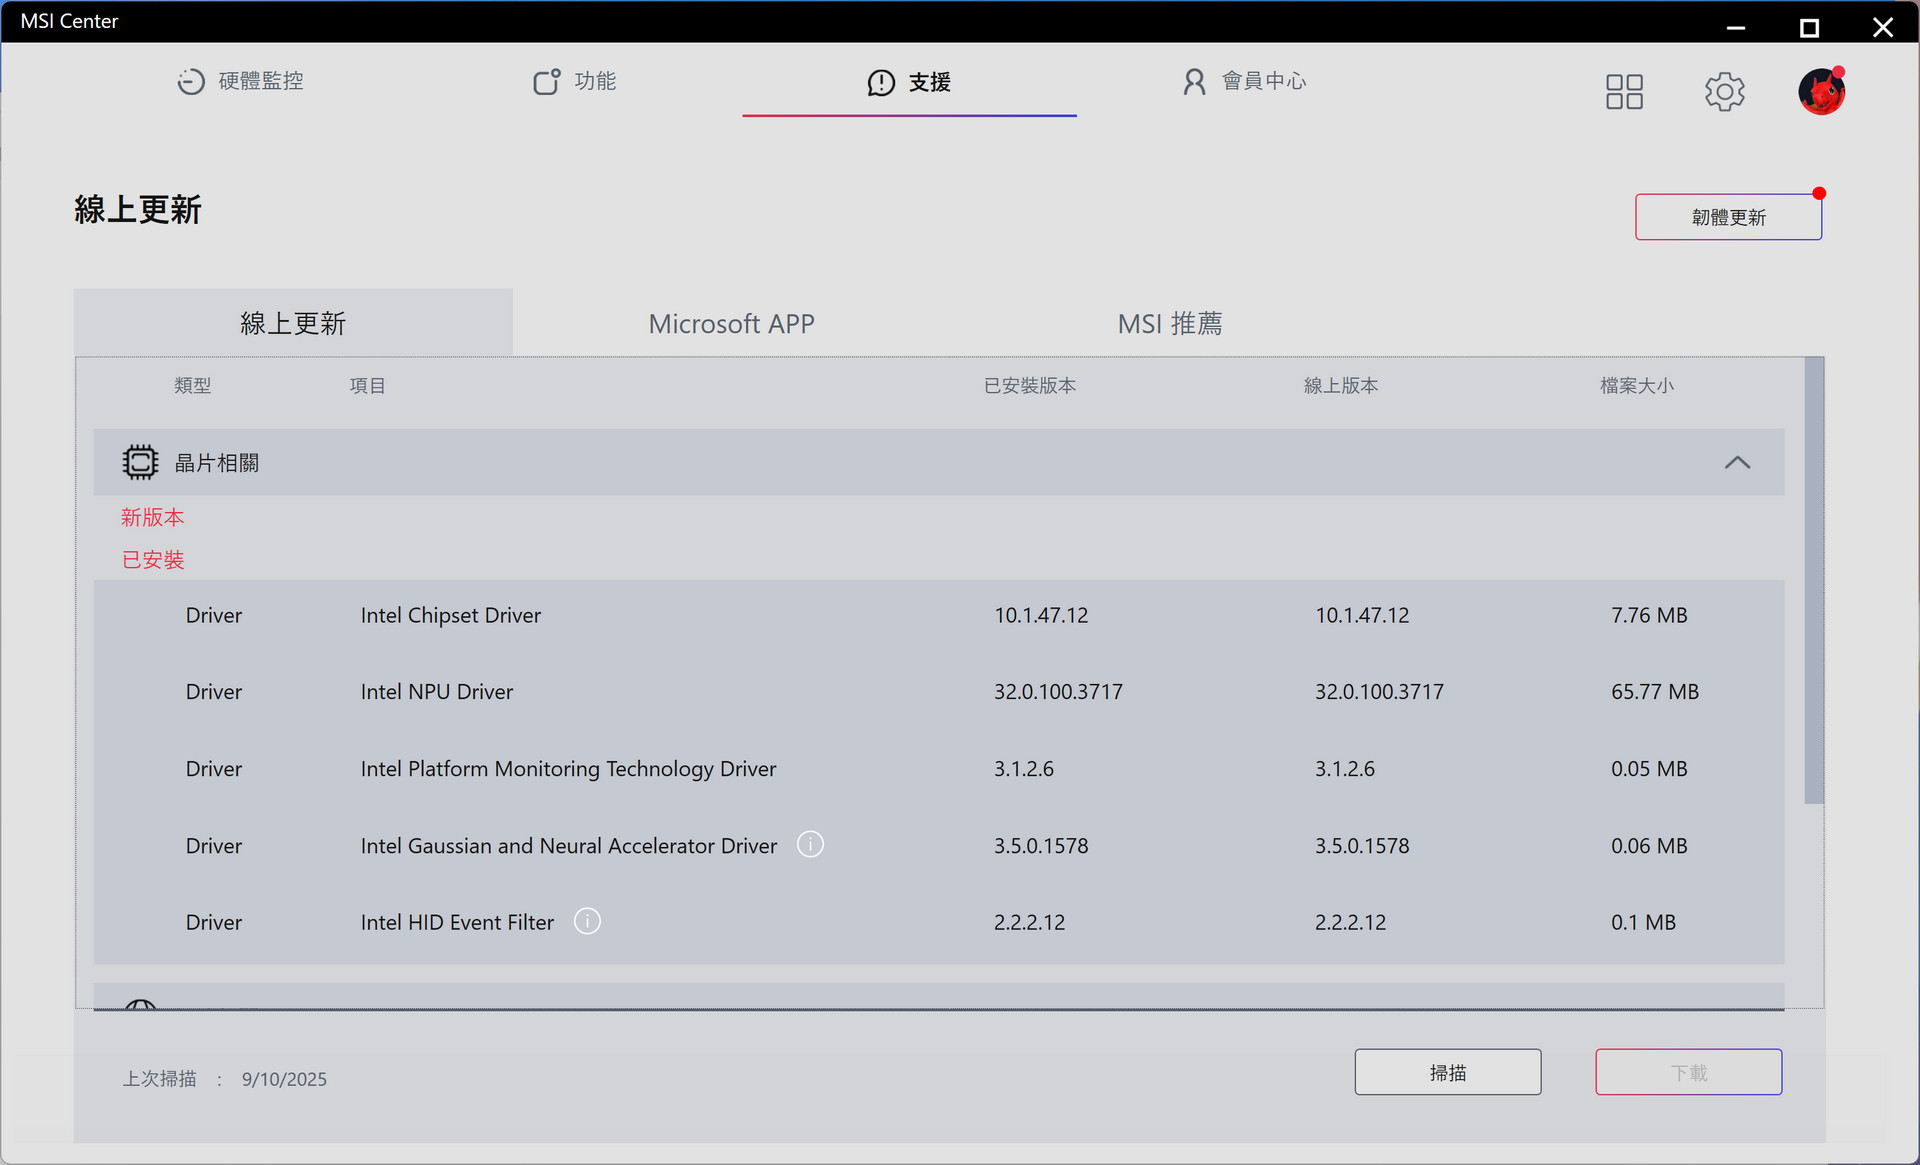Screen dimensions: 1920x1165
Task: Select the Intel Chipset Driver row name
Action: [x=450, y=615]
